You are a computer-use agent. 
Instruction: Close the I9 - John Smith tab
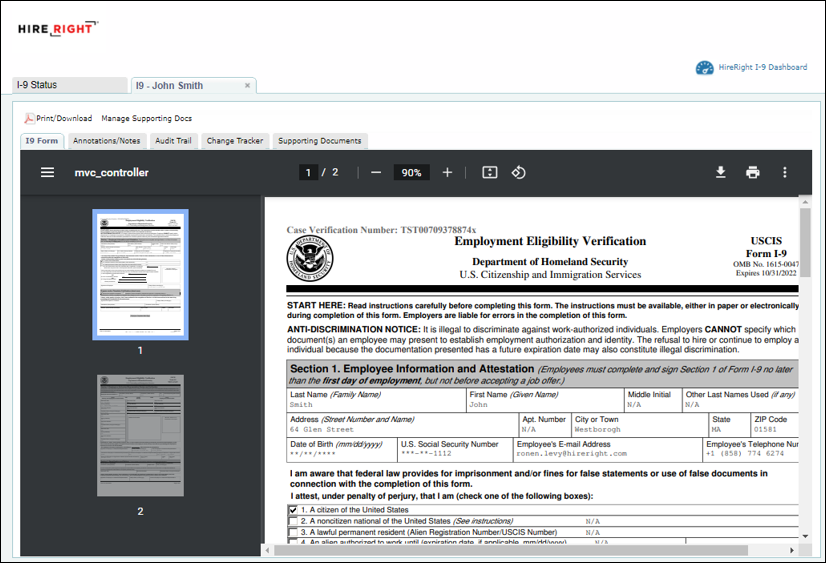pos(246,86)
